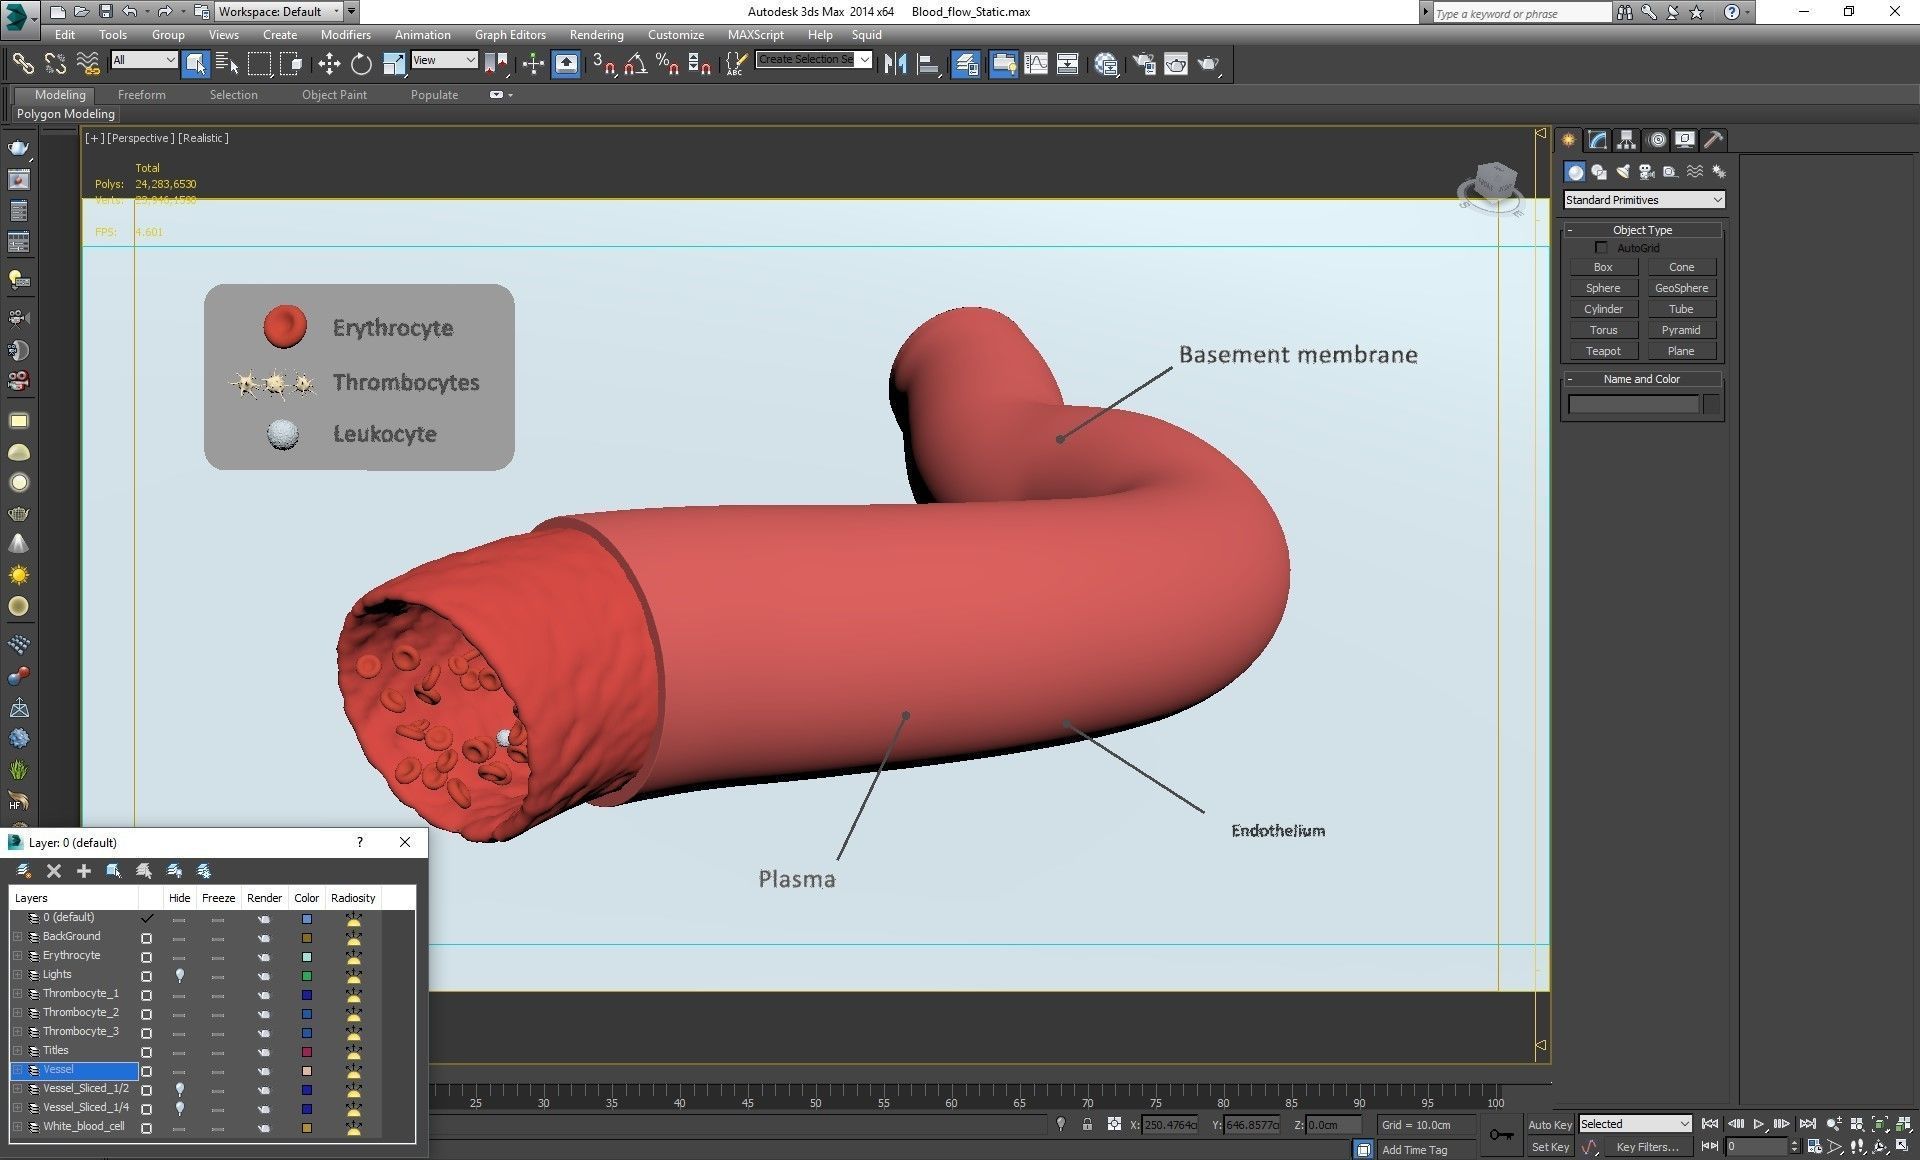Switch to the Freeform ribbon tab
This screenshot has height=1160, width=1920.
(141, 95)
